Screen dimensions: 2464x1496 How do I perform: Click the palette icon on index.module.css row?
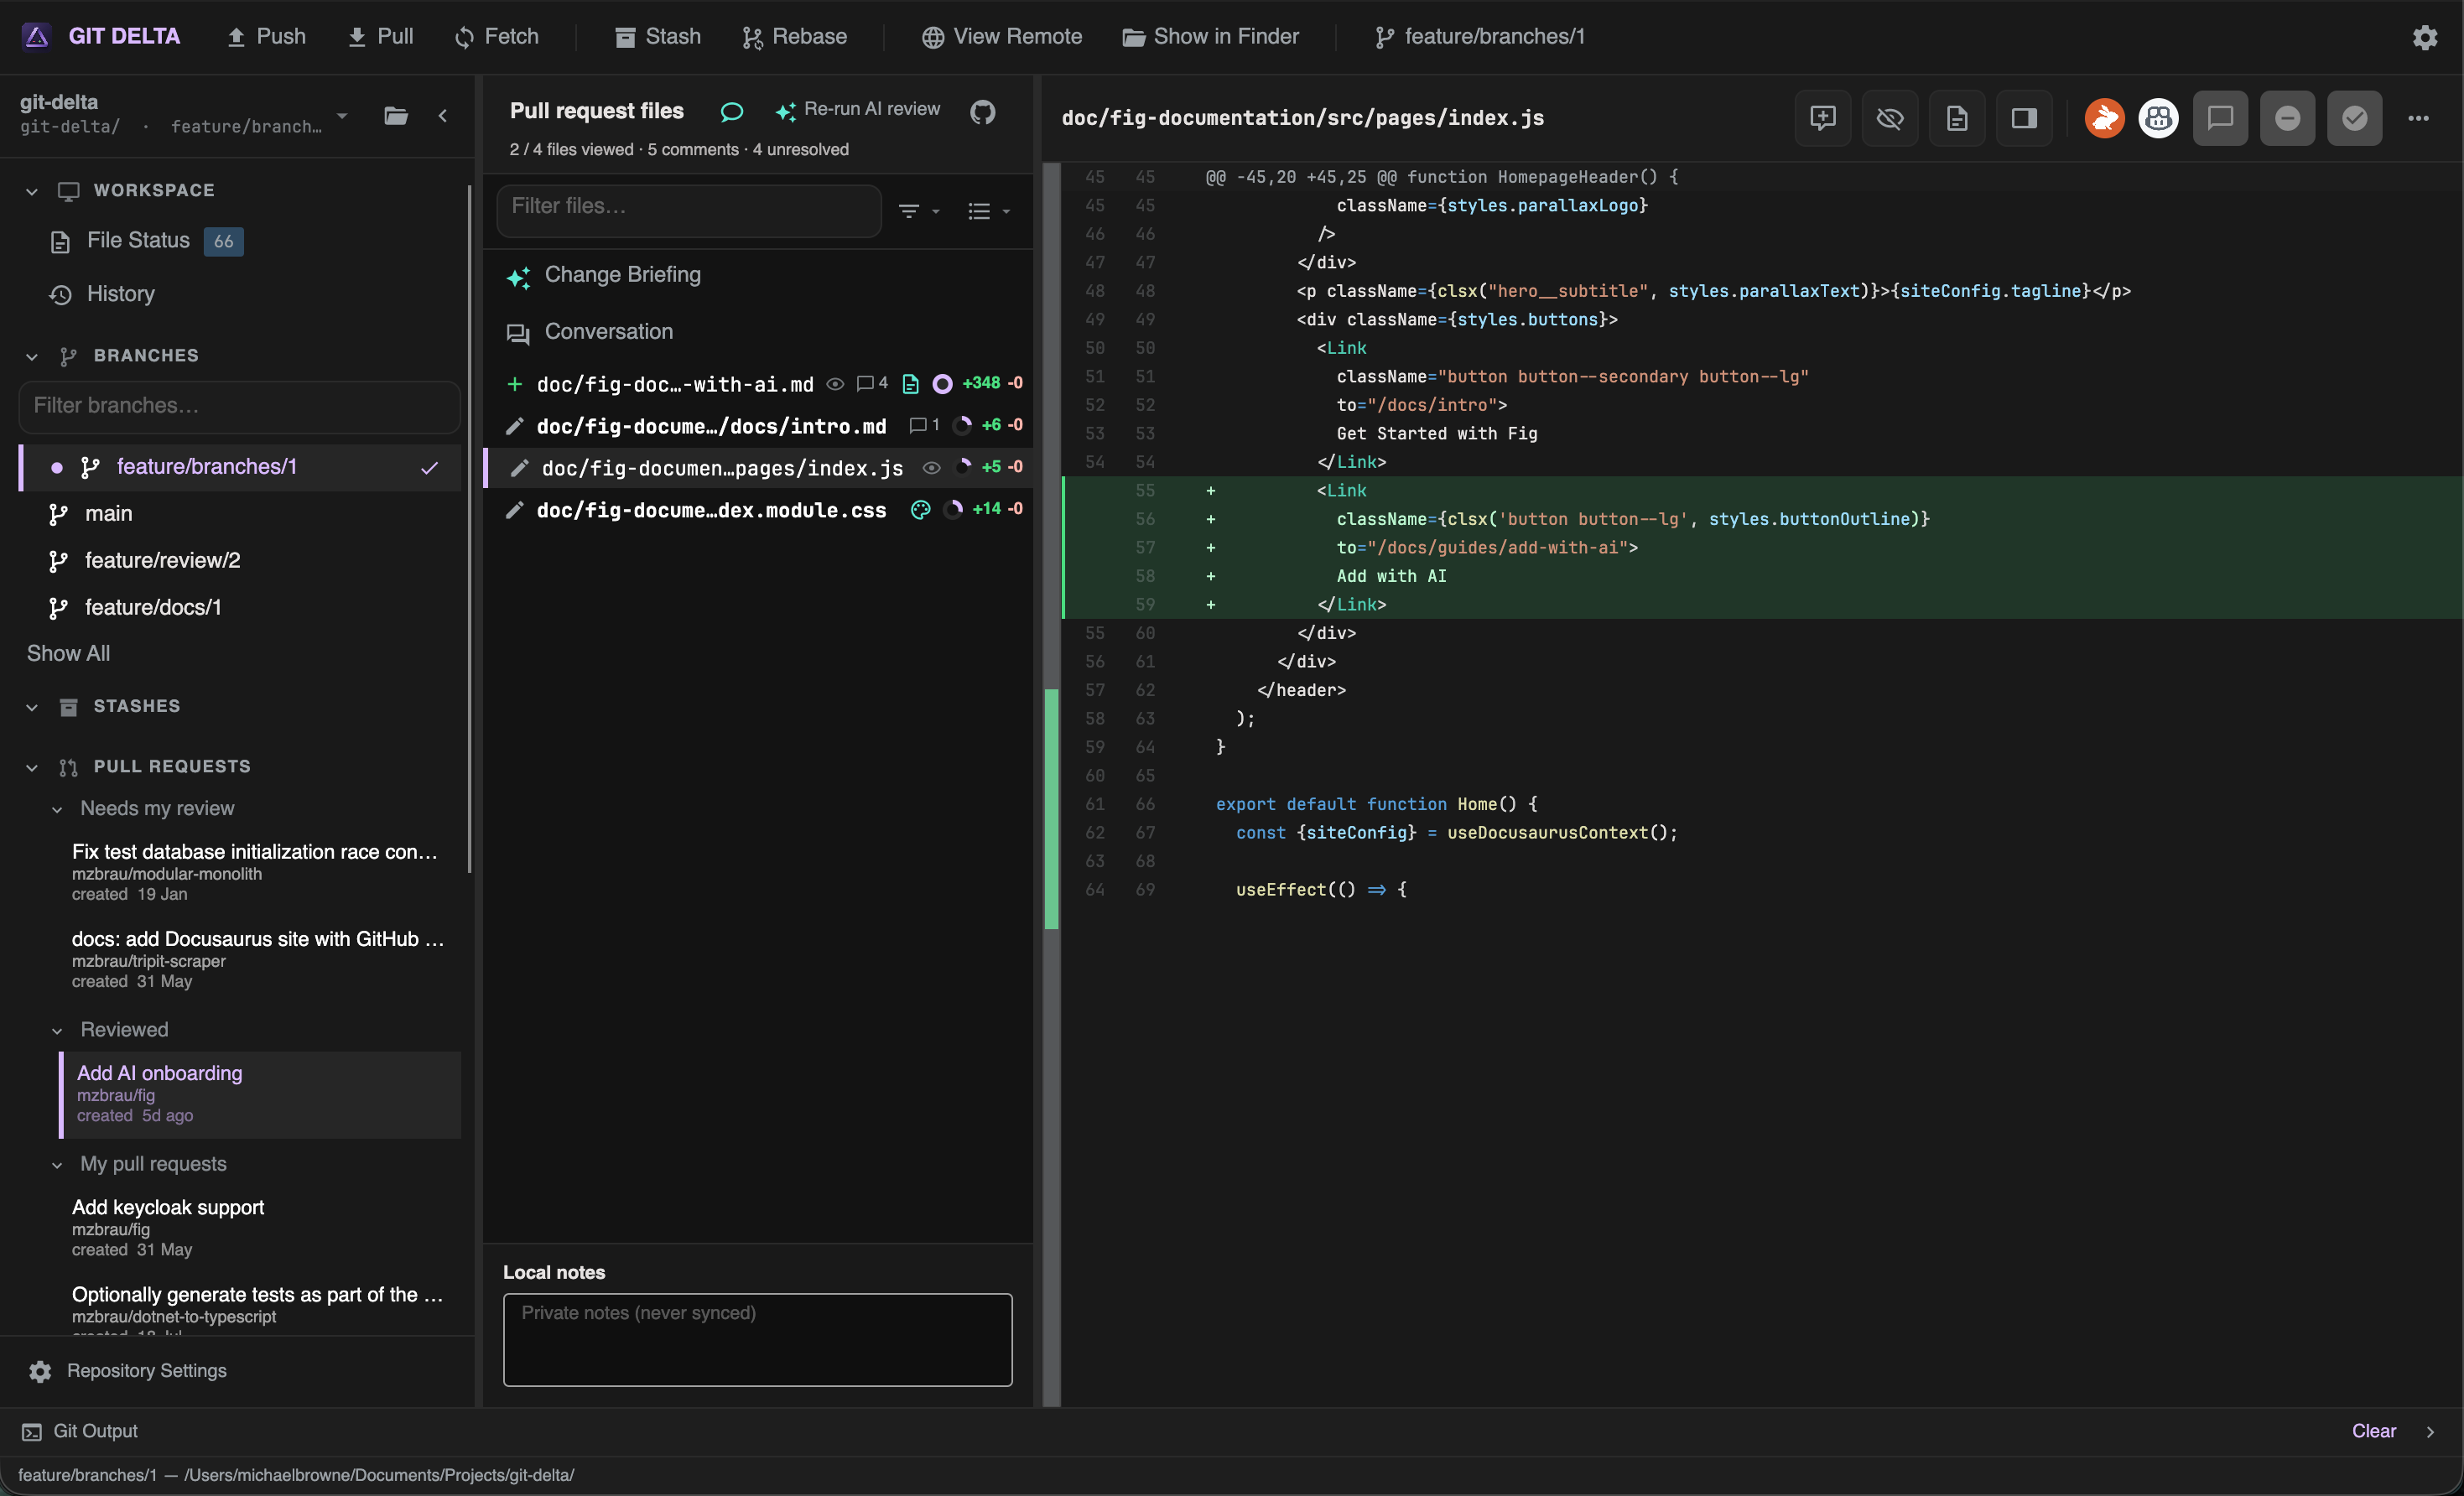click(x=920, y=509)
